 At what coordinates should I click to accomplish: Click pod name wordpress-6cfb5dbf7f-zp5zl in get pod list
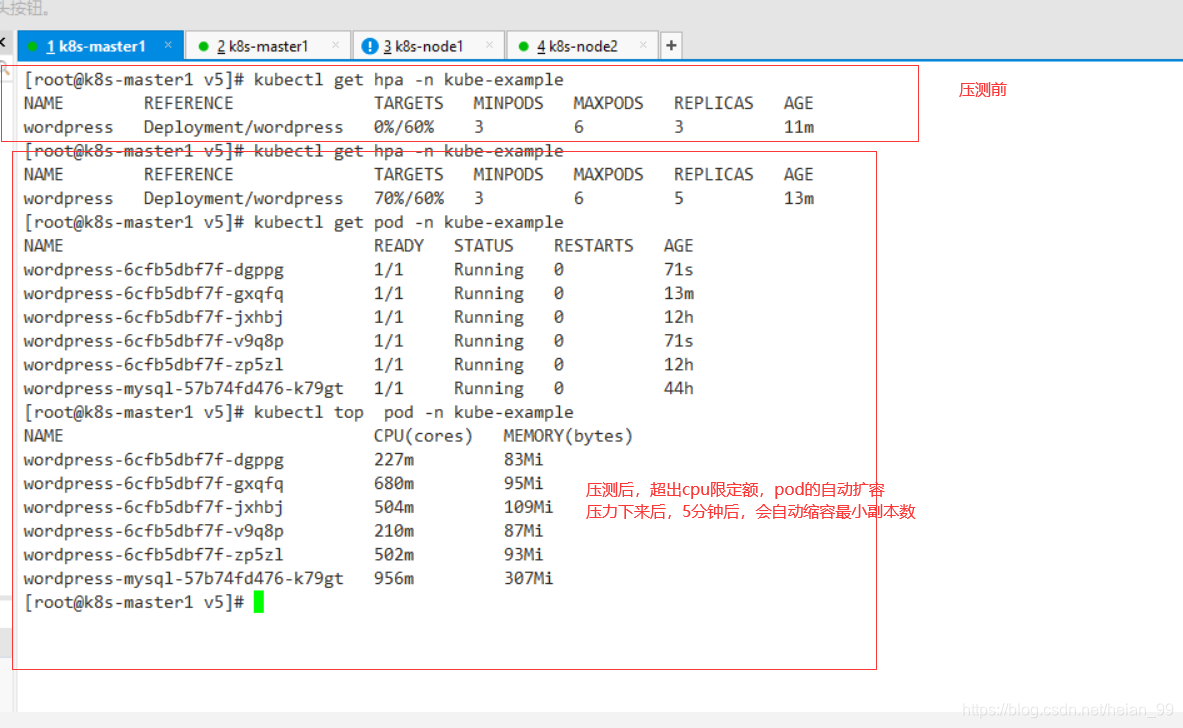pyautogui.click(x=153, y=364)
